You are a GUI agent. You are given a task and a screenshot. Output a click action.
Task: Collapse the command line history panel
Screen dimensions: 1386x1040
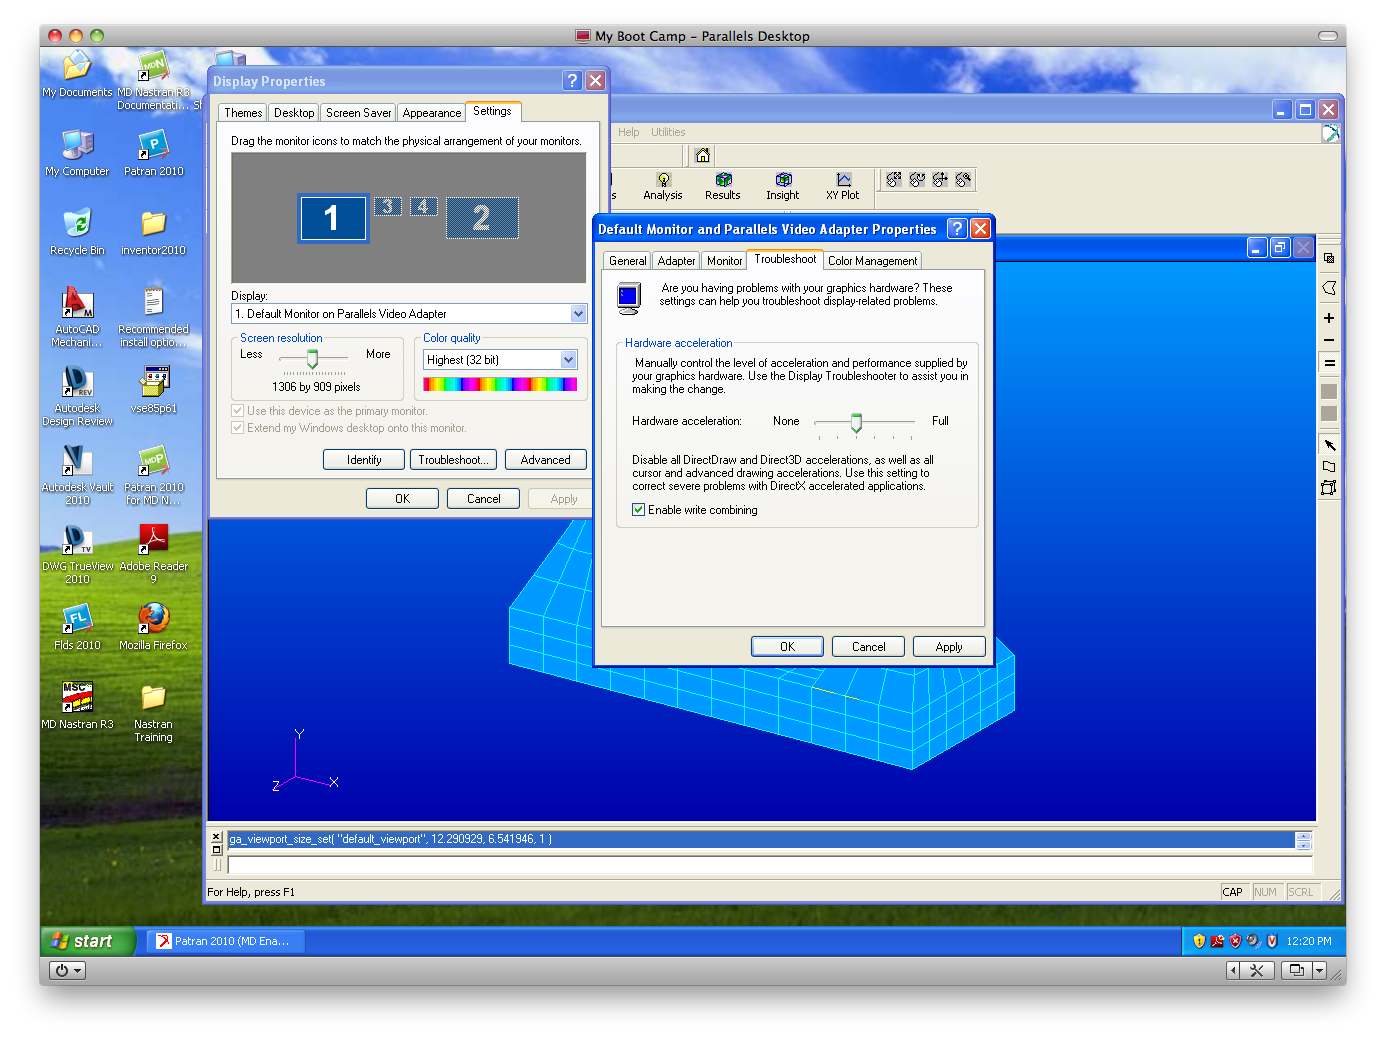click(x=216, y=836)
